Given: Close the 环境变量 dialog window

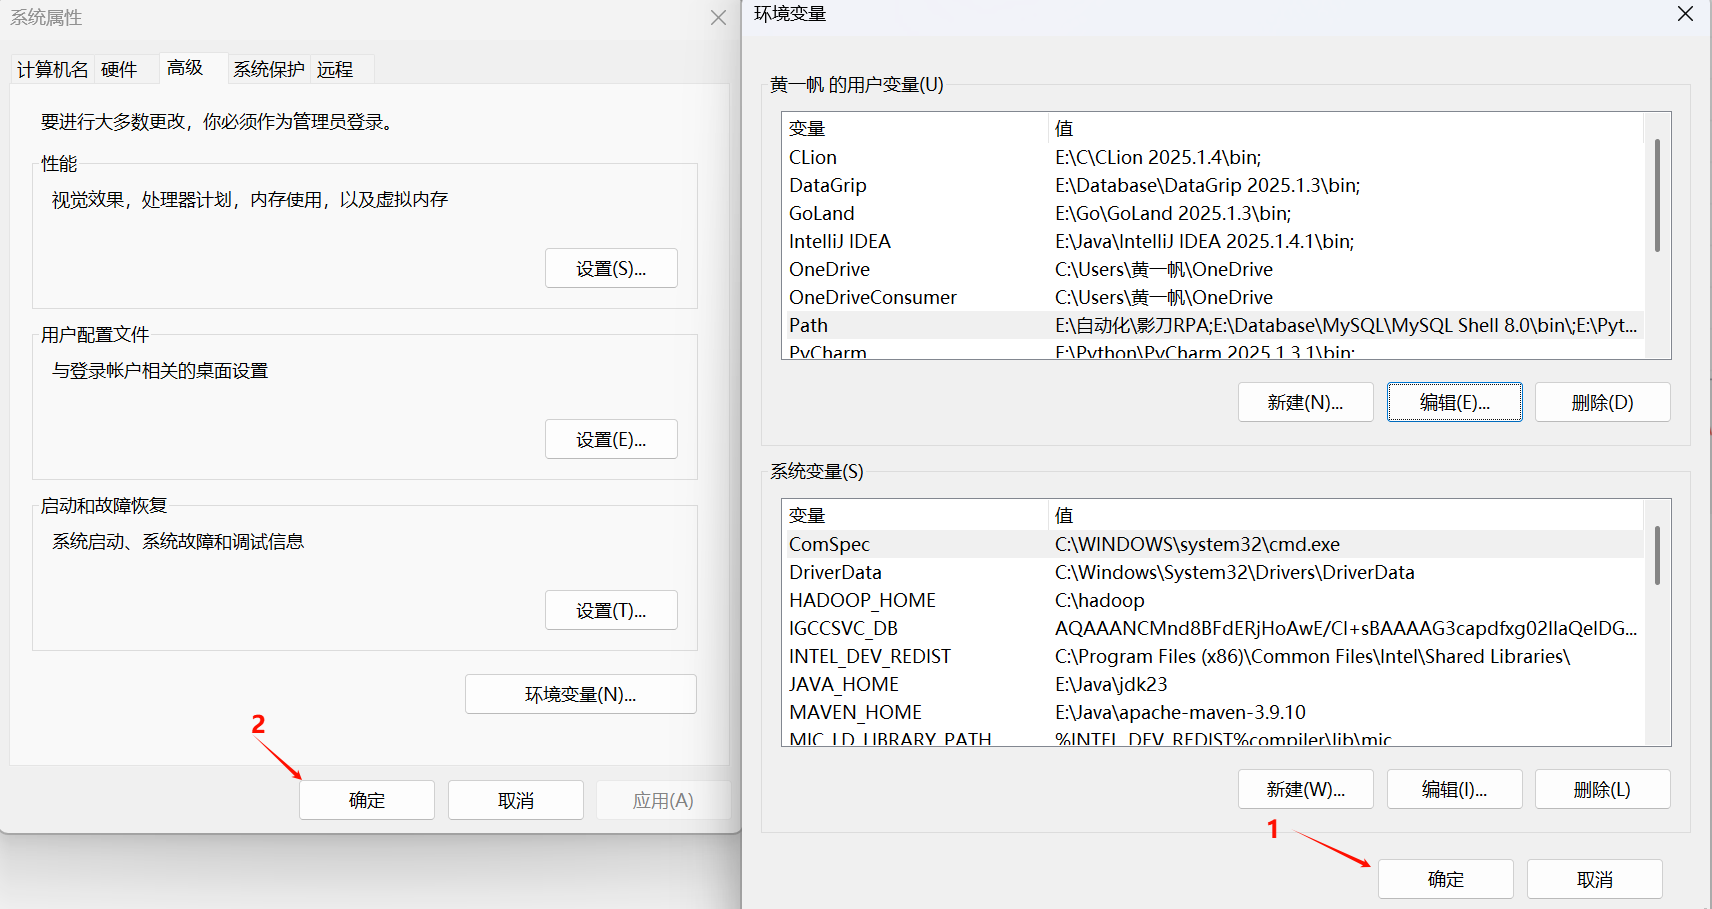Looking at the screenshot, I should click(x=1685, y=14).
